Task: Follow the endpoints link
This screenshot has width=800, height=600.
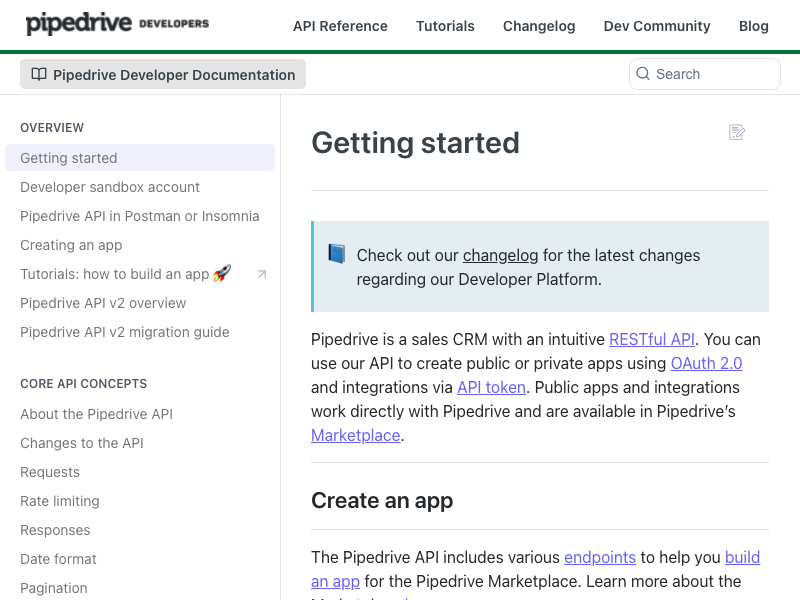Action: coord(600,557)
